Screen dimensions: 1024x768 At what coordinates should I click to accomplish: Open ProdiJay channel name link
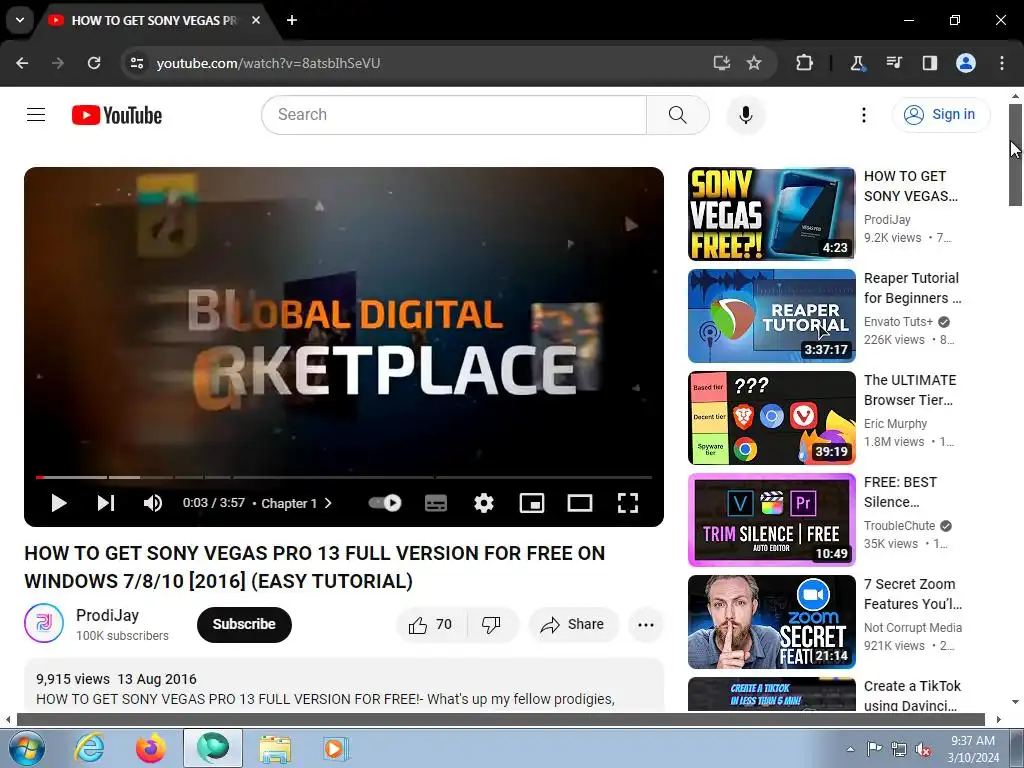click(107, 615)
